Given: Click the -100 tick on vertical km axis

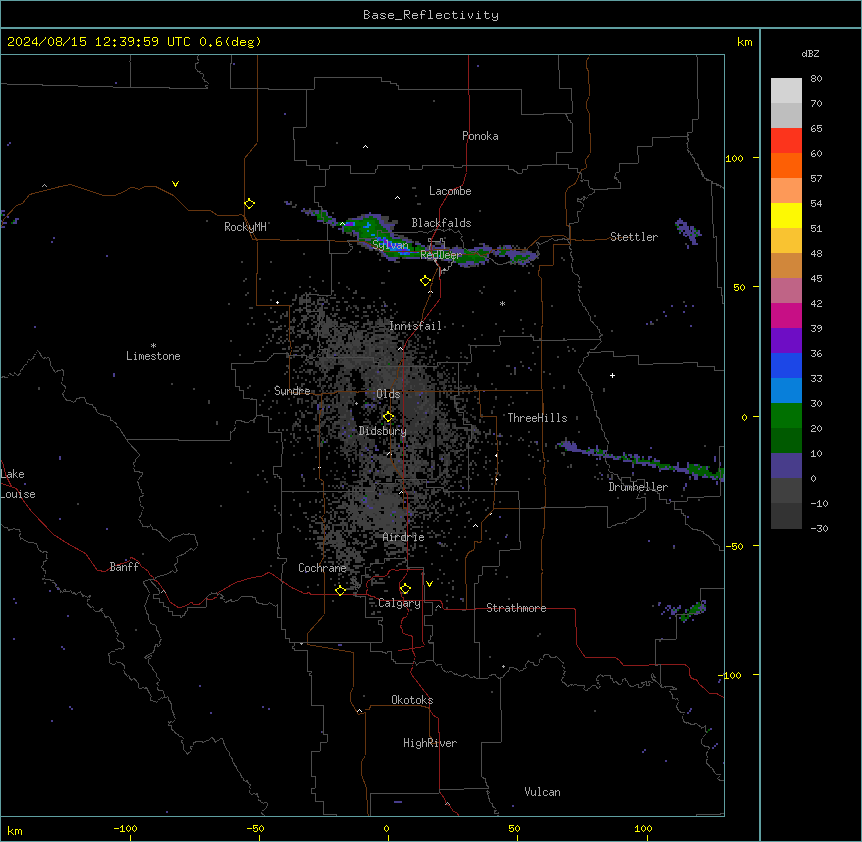Looking at the screenshot, I should [x=732, y=675].
